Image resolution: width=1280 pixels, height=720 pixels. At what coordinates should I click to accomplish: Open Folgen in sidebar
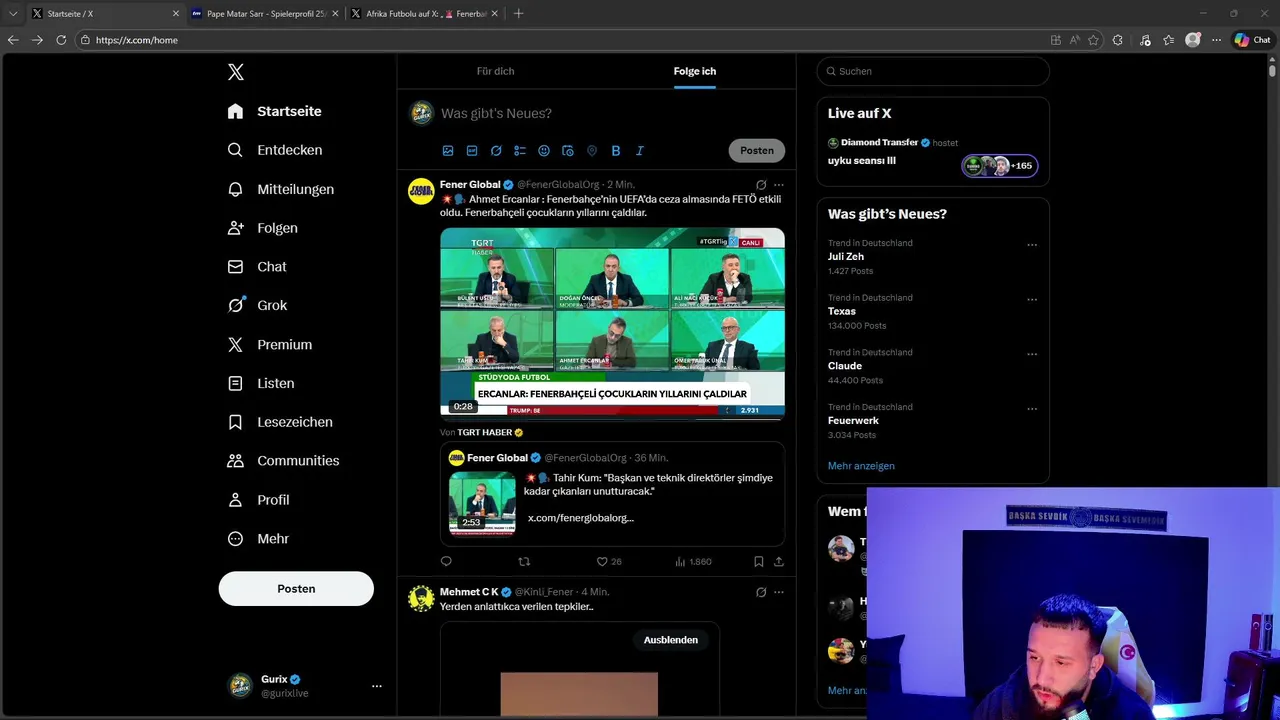262,228
